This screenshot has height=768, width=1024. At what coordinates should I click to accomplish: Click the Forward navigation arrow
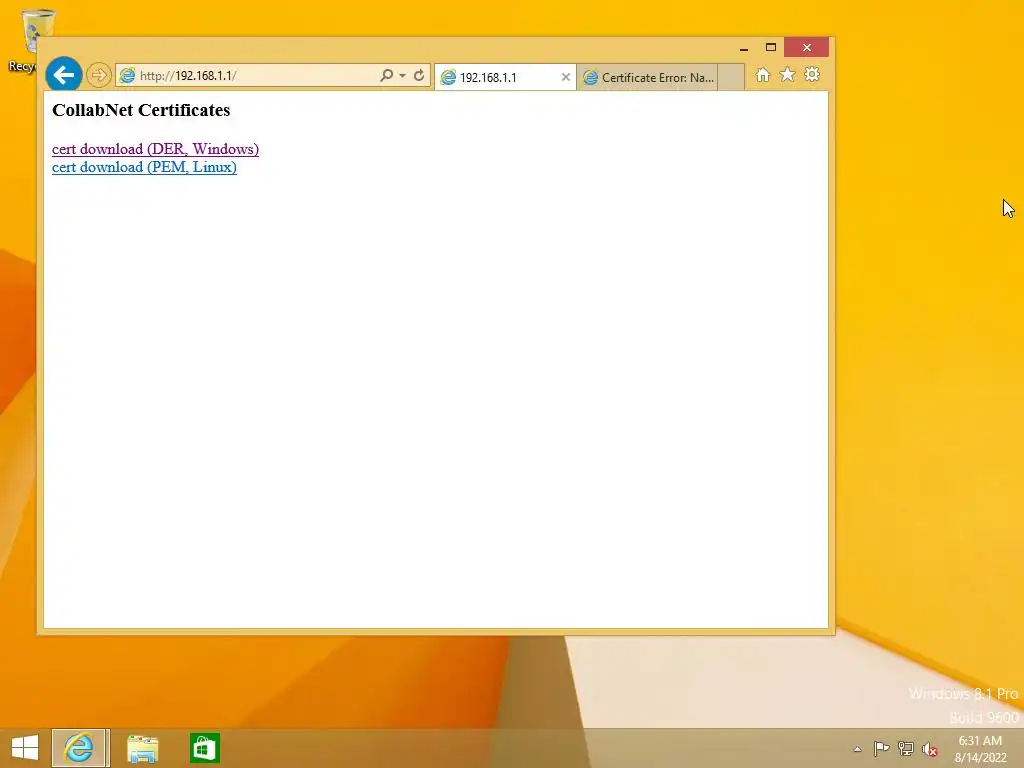pyautogui.click(x=99, y=75)
